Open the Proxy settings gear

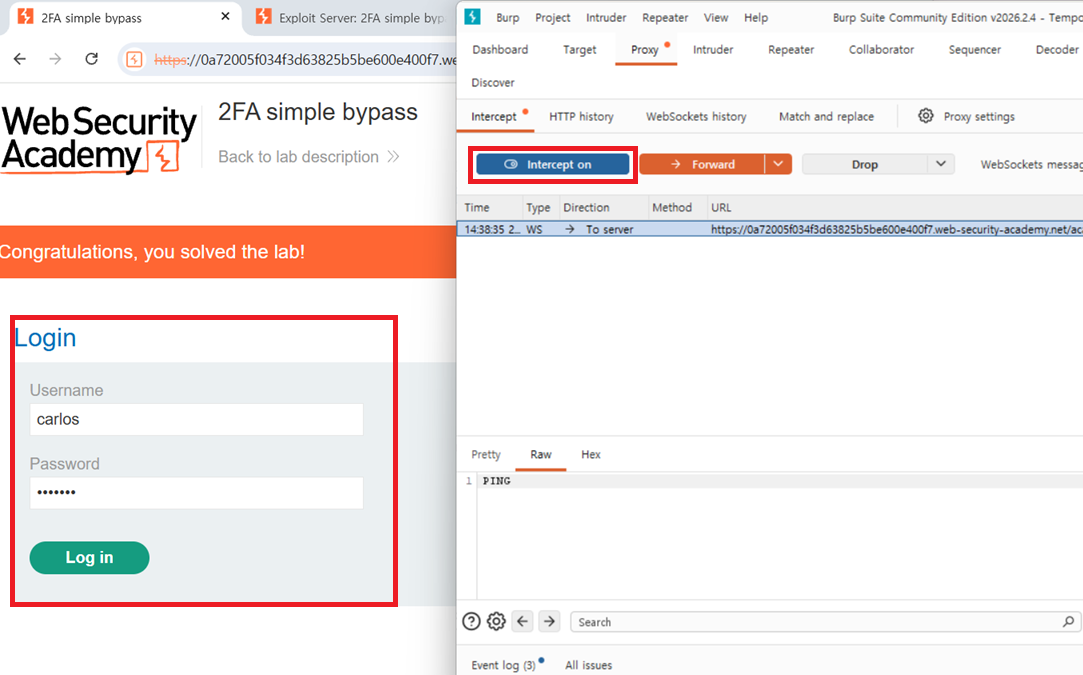926,116
